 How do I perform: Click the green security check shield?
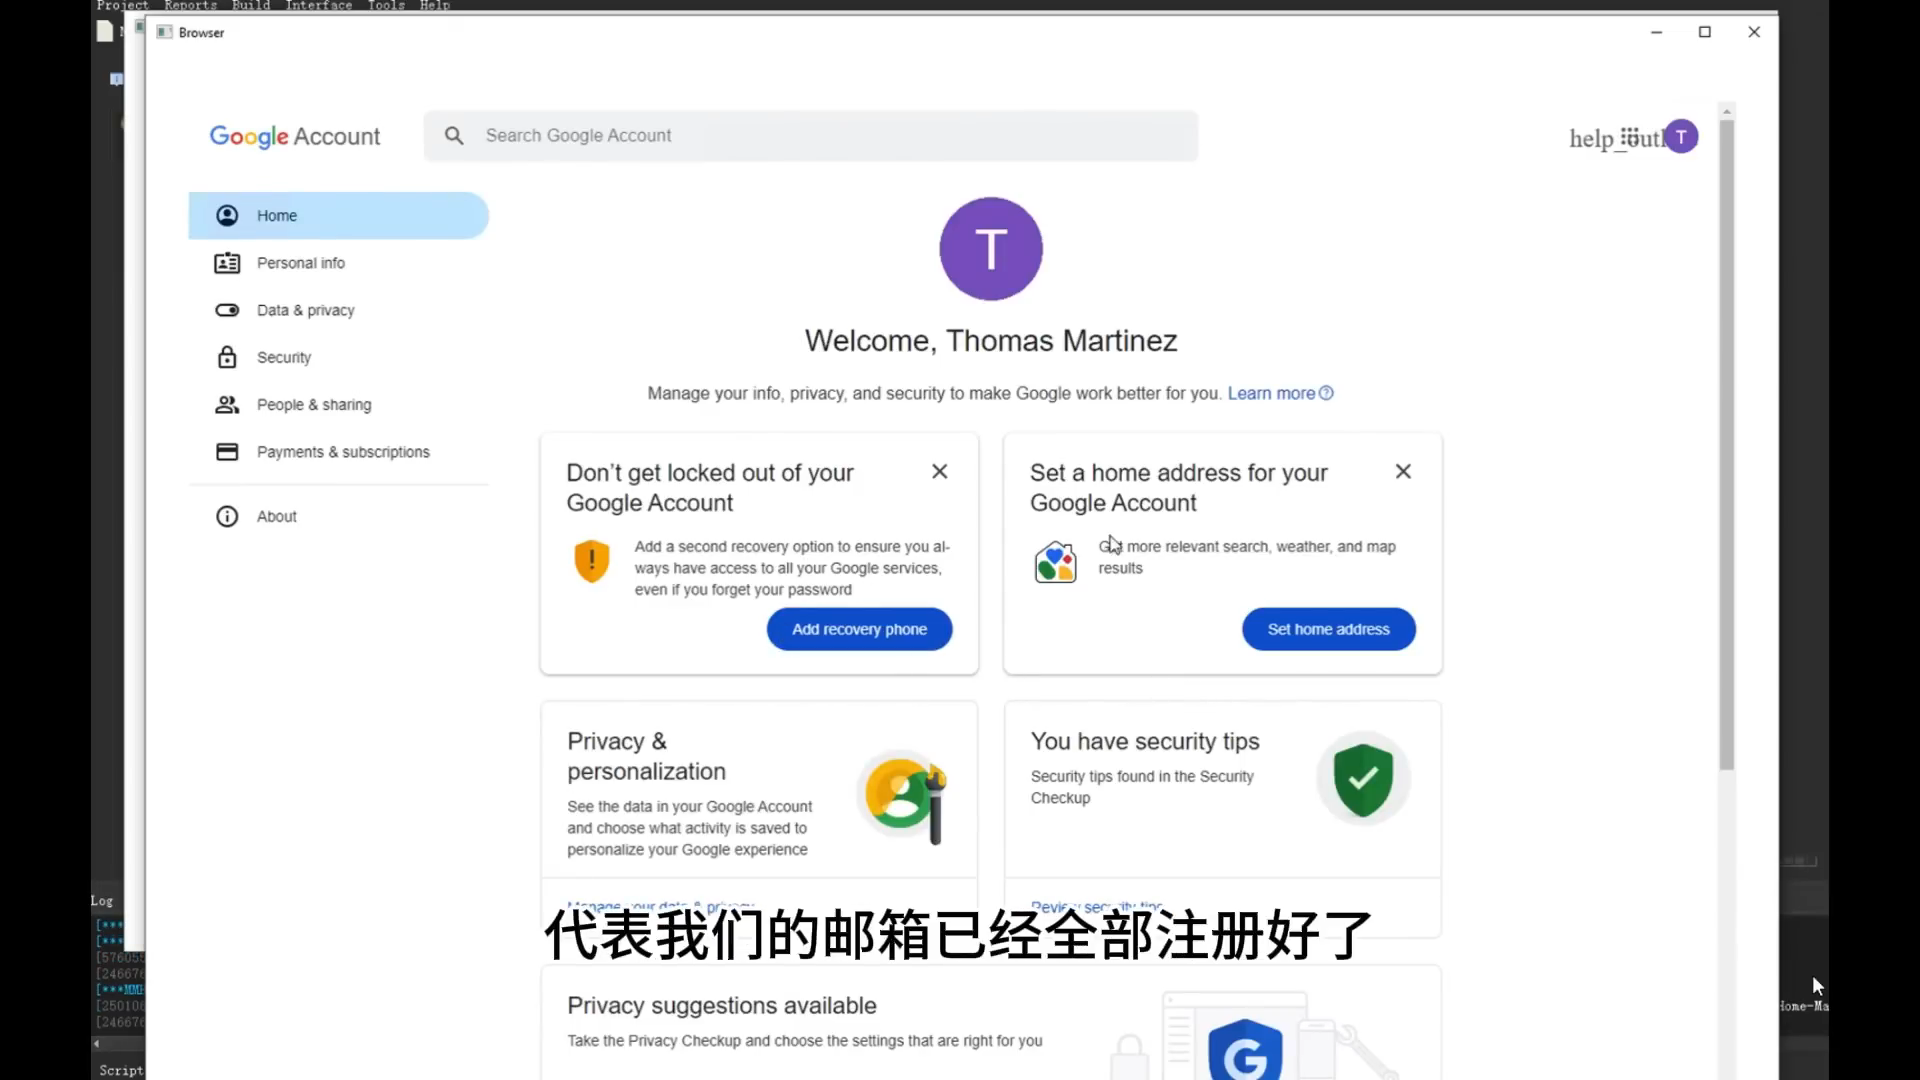point(1363,779)
